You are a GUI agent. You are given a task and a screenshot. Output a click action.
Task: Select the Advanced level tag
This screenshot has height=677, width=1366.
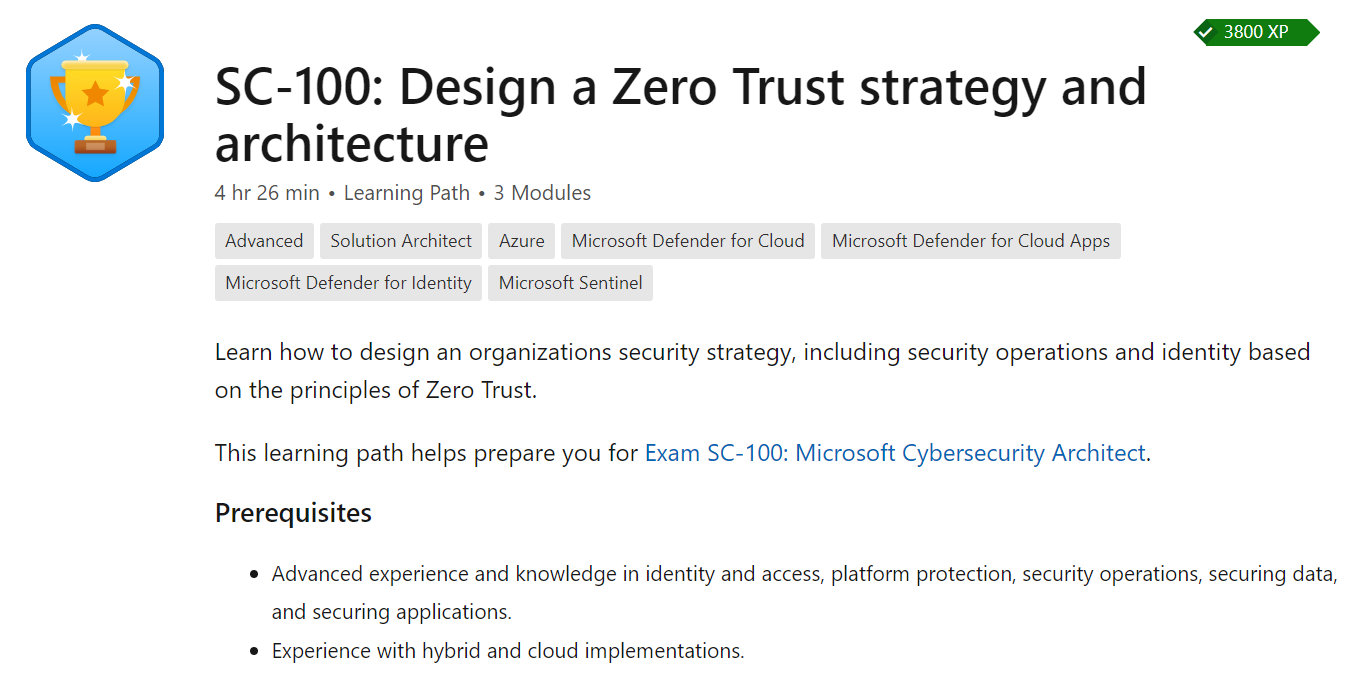[264, 241]
